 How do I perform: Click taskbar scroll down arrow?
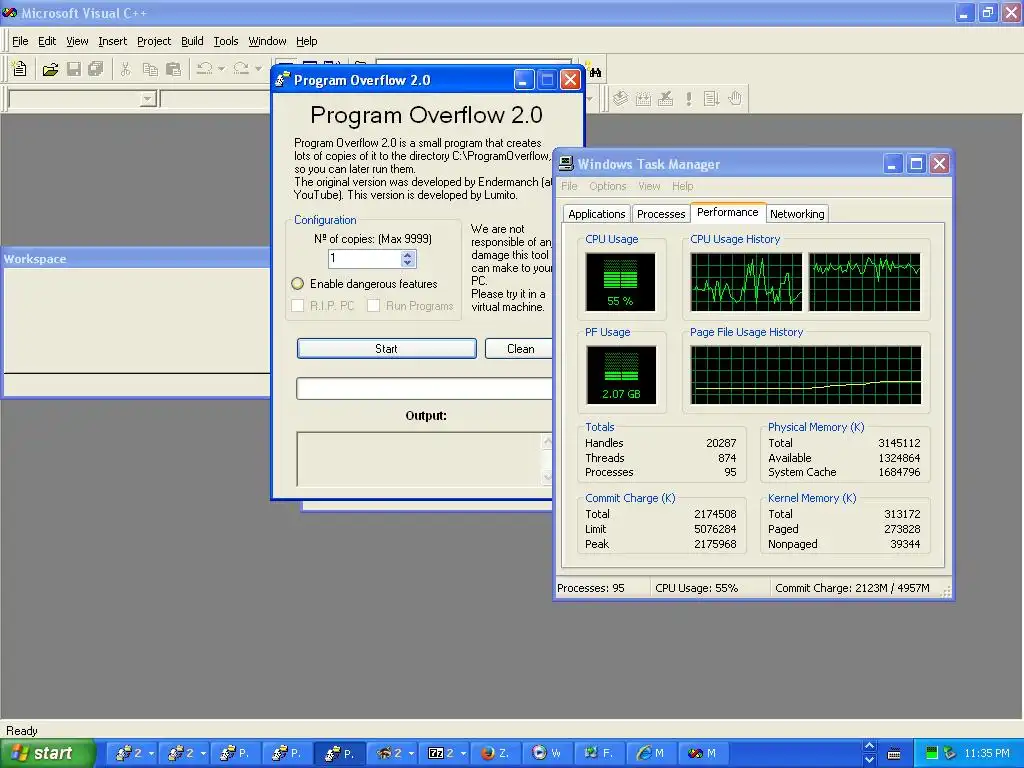(x=869, y=760)
